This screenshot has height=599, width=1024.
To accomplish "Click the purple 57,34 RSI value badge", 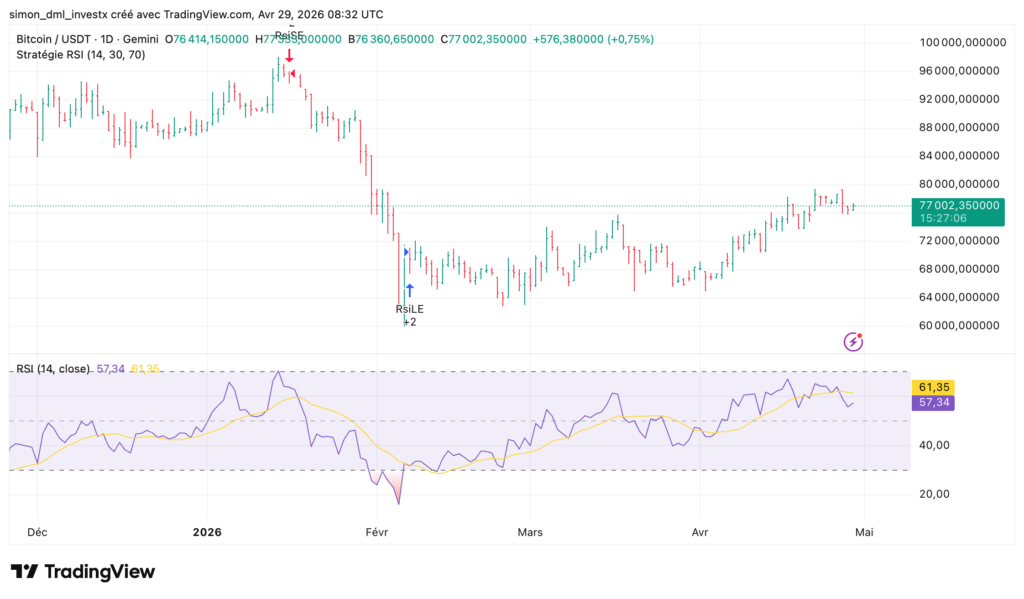I will click(934, 404).
